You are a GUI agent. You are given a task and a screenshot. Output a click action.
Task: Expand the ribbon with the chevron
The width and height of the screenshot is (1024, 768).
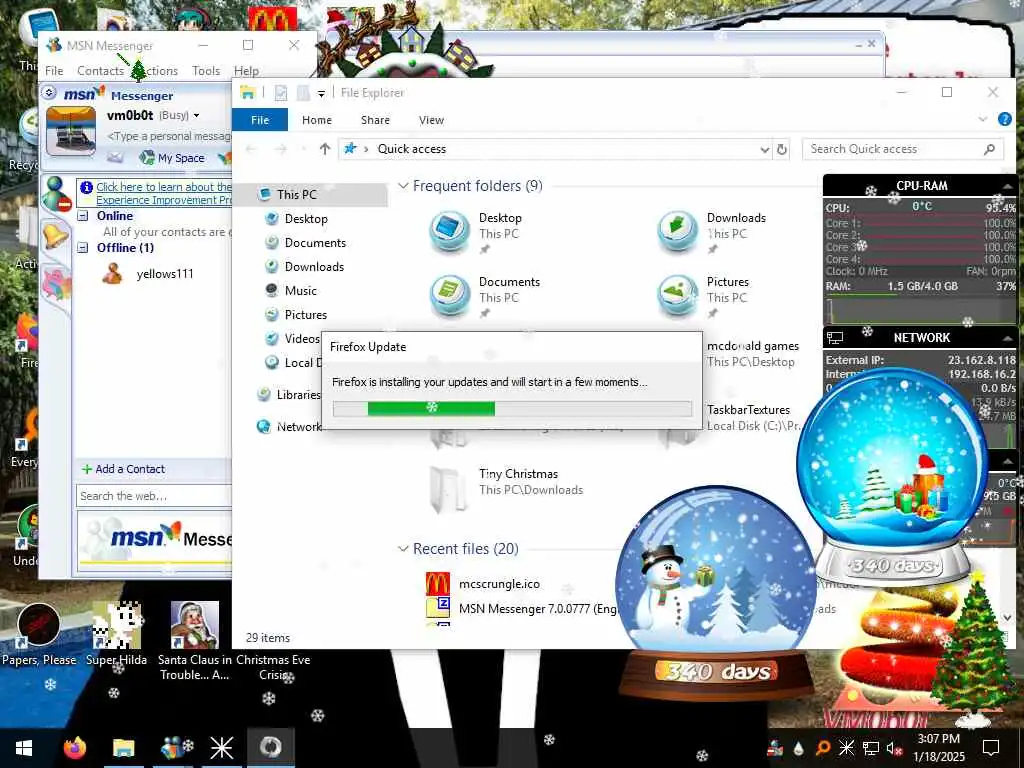pos(983,119)
